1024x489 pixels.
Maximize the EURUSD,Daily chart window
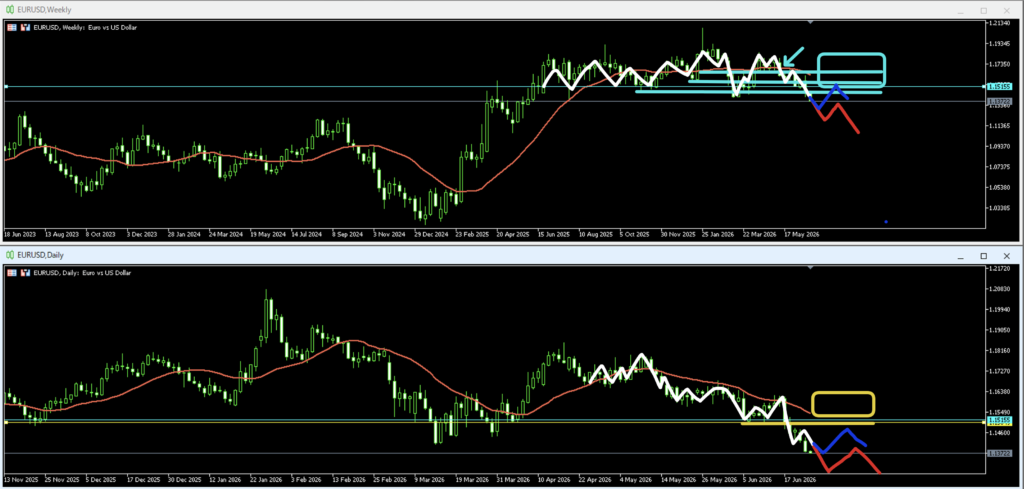tap(984, 256)
